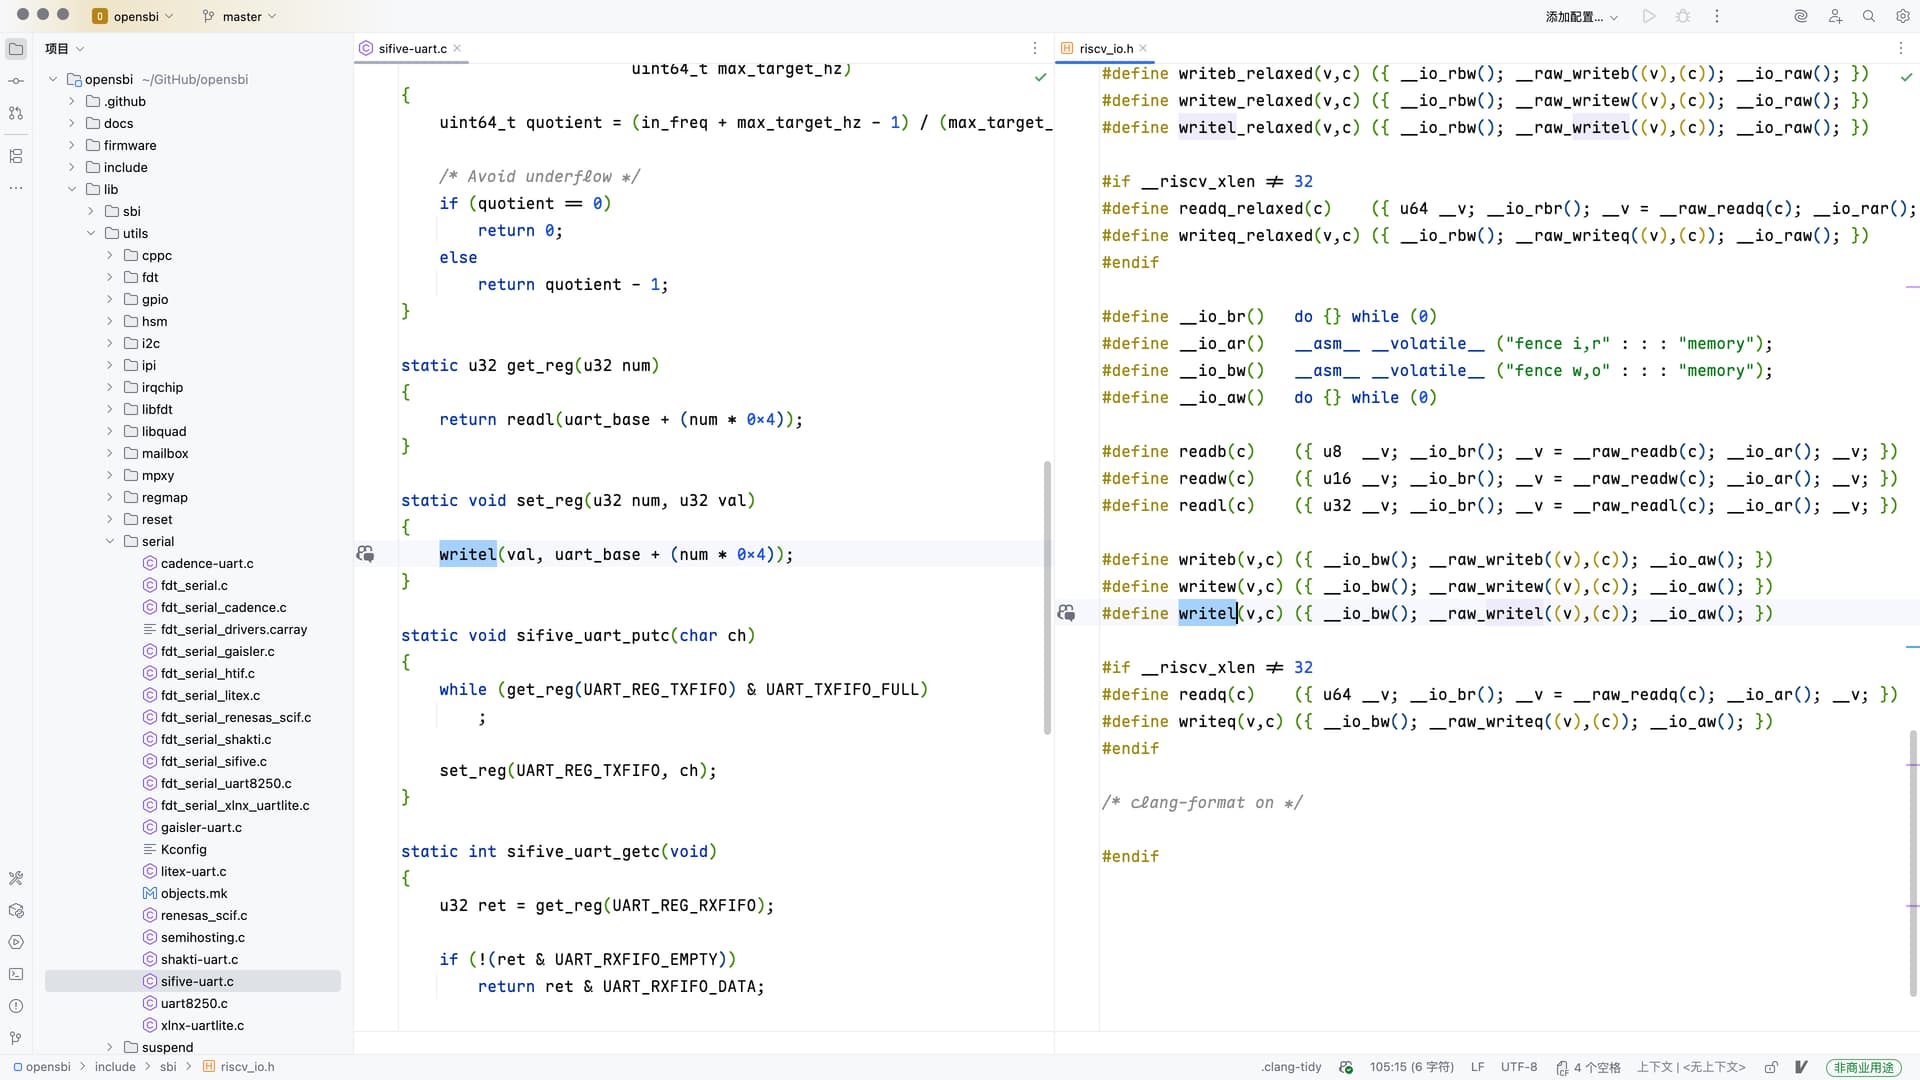
Task: Open tab options menu for sifive-uart.c editor
Action: coord(1035,48)
